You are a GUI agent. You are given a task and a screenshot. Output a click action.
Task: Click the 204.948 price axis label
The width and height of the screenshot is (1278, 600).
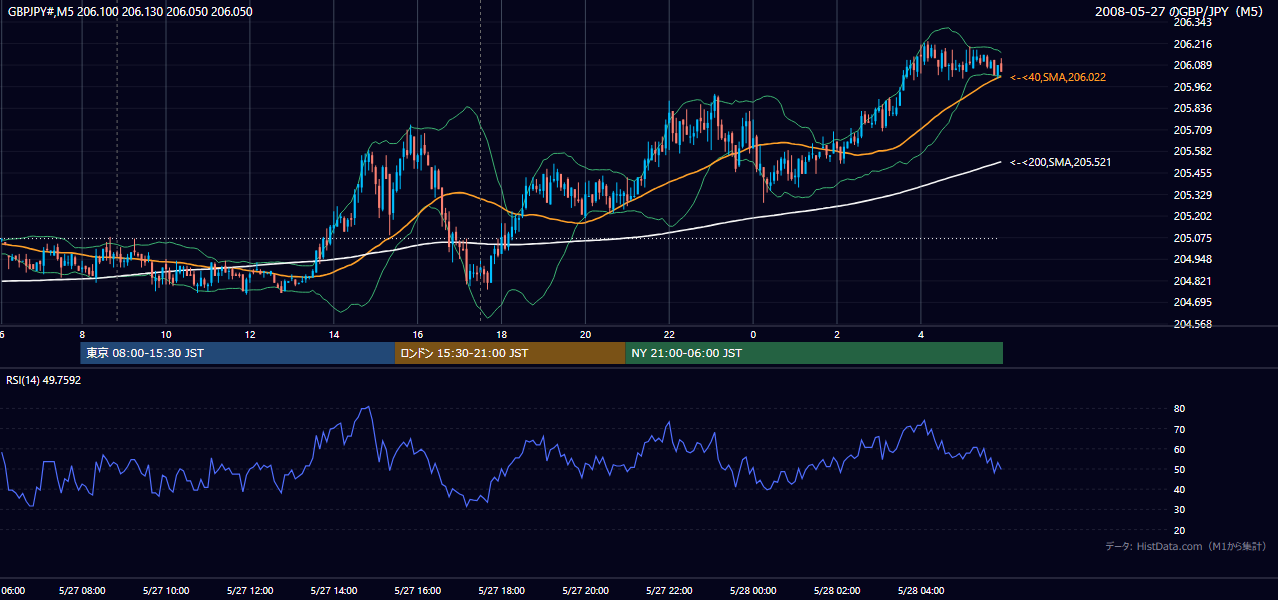pos(1192,259)
